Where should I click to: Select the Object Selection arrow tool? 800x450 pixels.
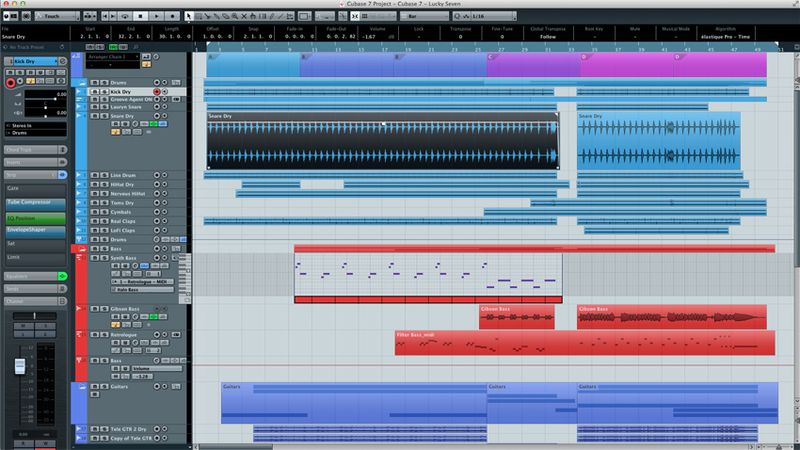pyautogui.click(x=189, y=16)
